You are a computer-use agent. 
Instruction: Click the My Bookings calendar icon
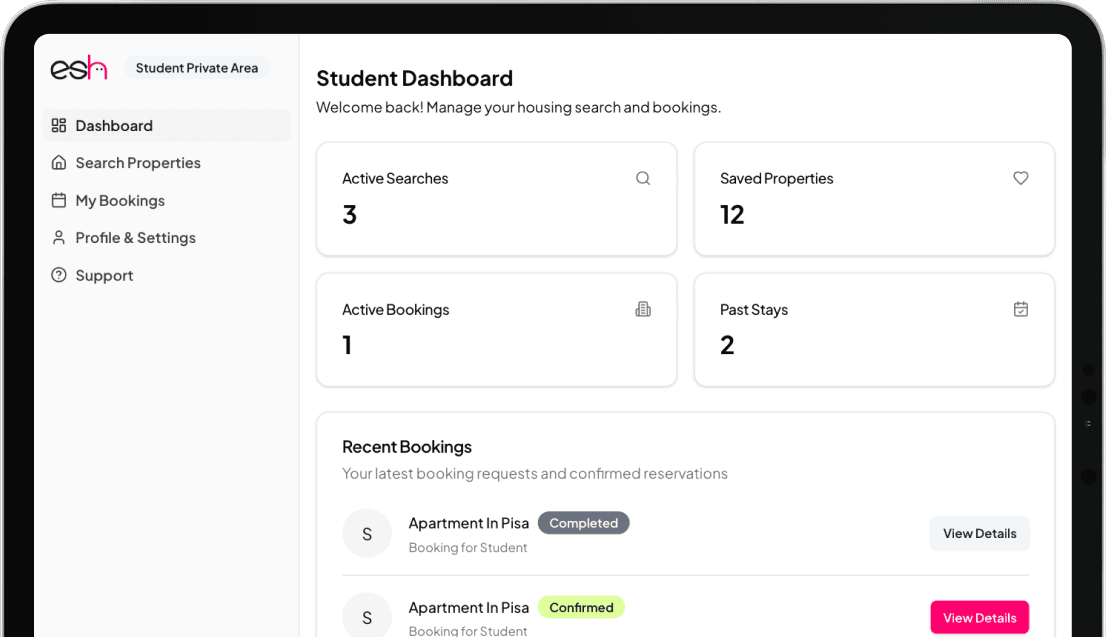(59, 200)
